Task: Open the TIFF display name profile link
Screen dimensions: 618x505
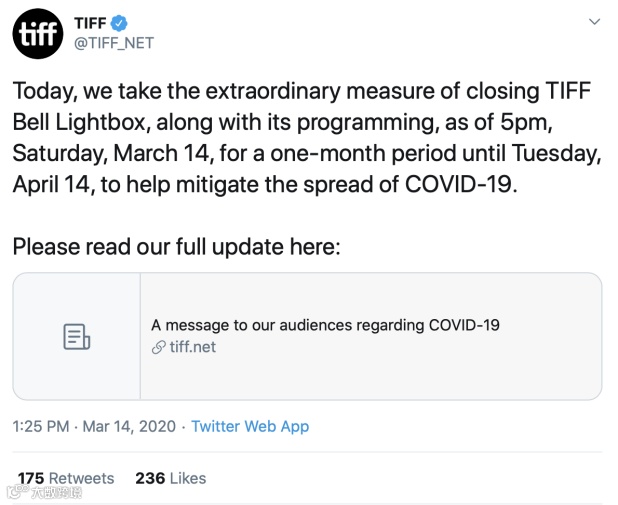Action: tap(91, 22)
